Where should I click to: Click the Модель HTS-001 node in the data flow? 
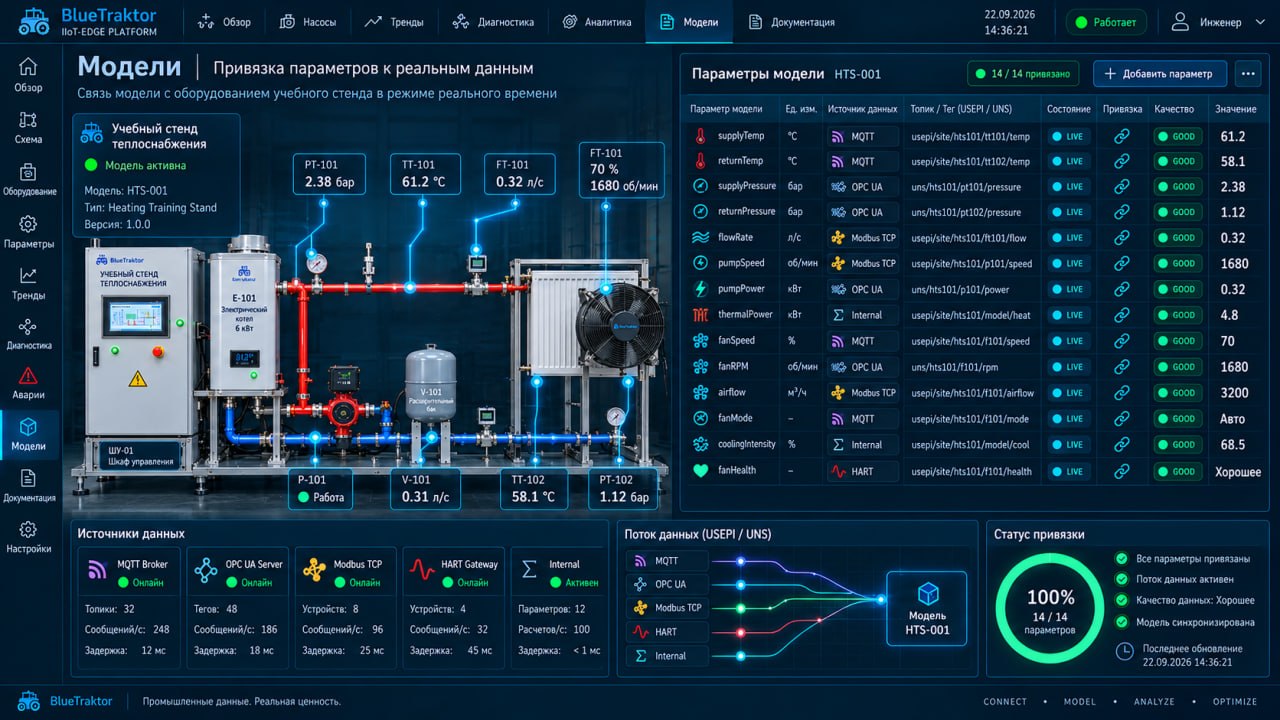(x=926, y=607)
